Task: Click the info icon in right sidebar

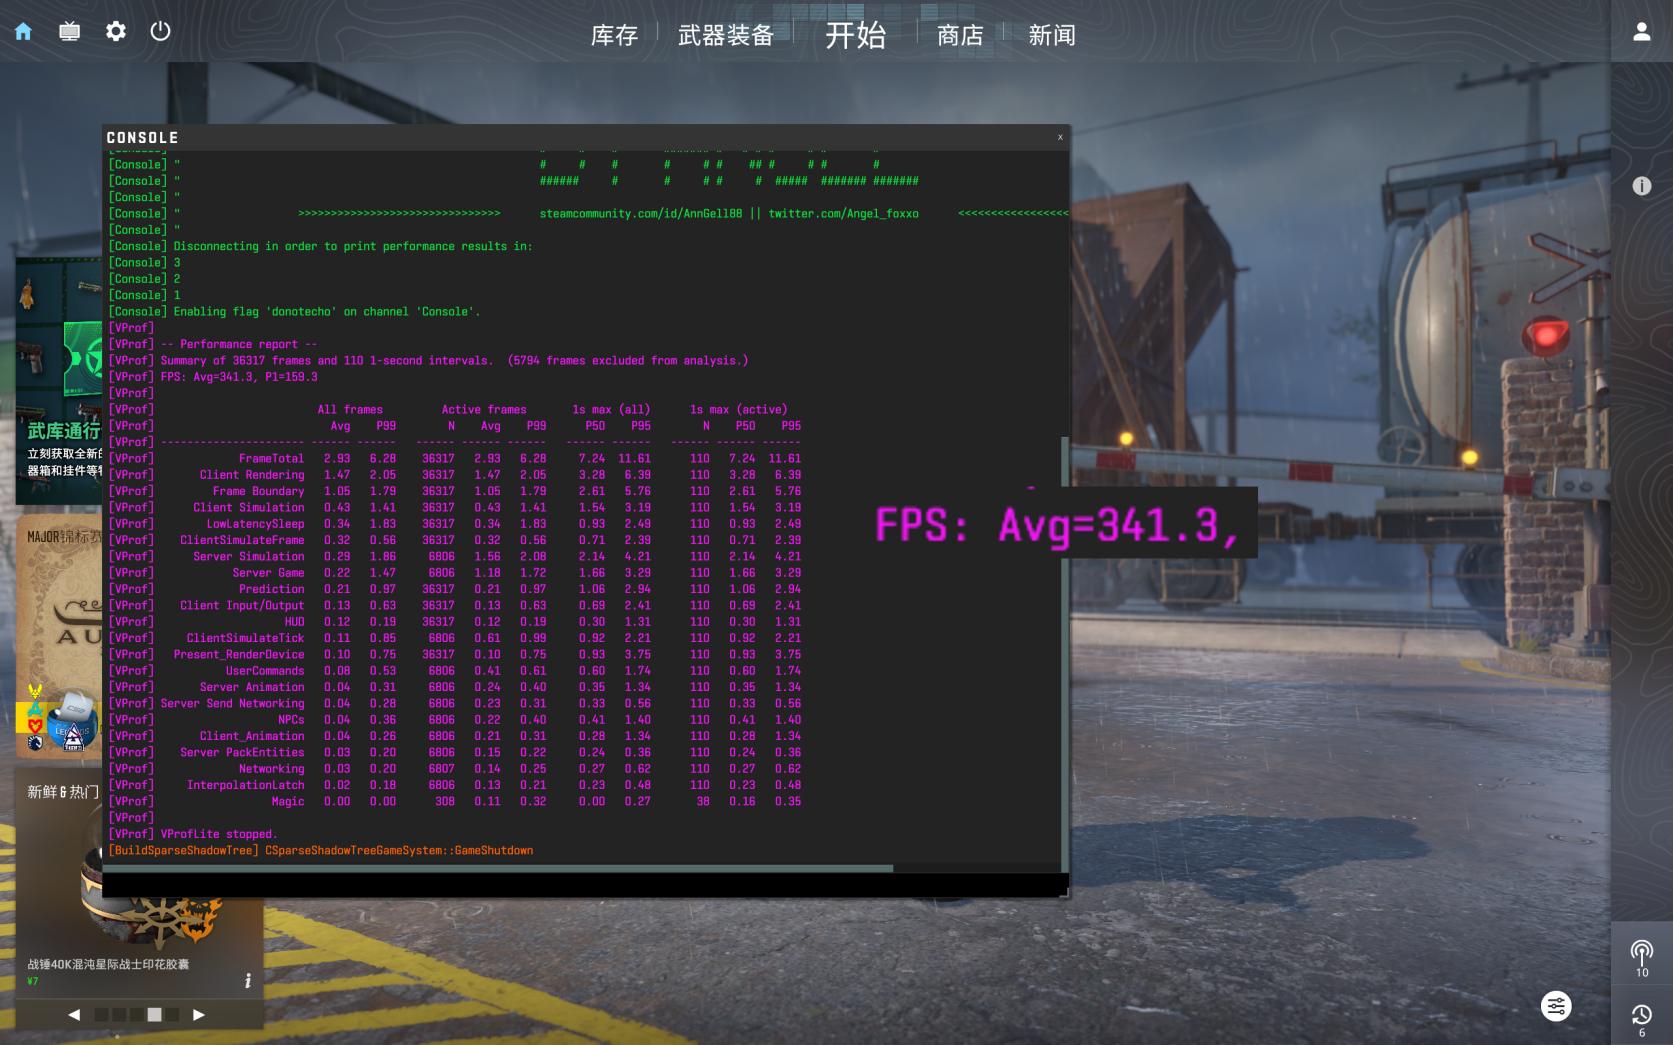Action: [x=1641, y=186]
